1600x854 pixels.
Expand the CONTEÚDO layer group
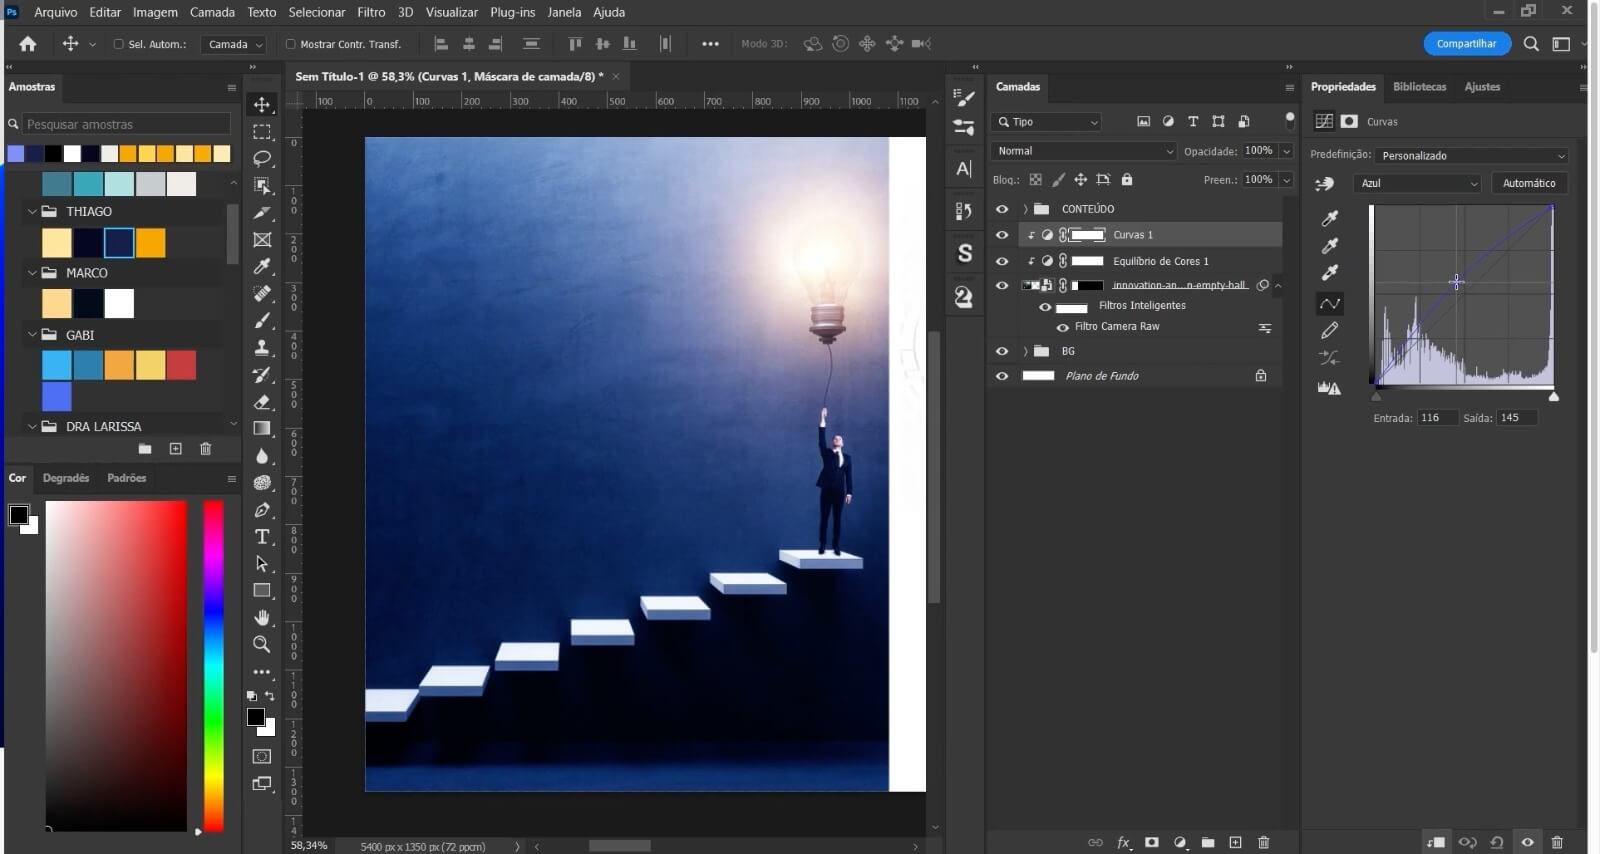coord(1025,209)
